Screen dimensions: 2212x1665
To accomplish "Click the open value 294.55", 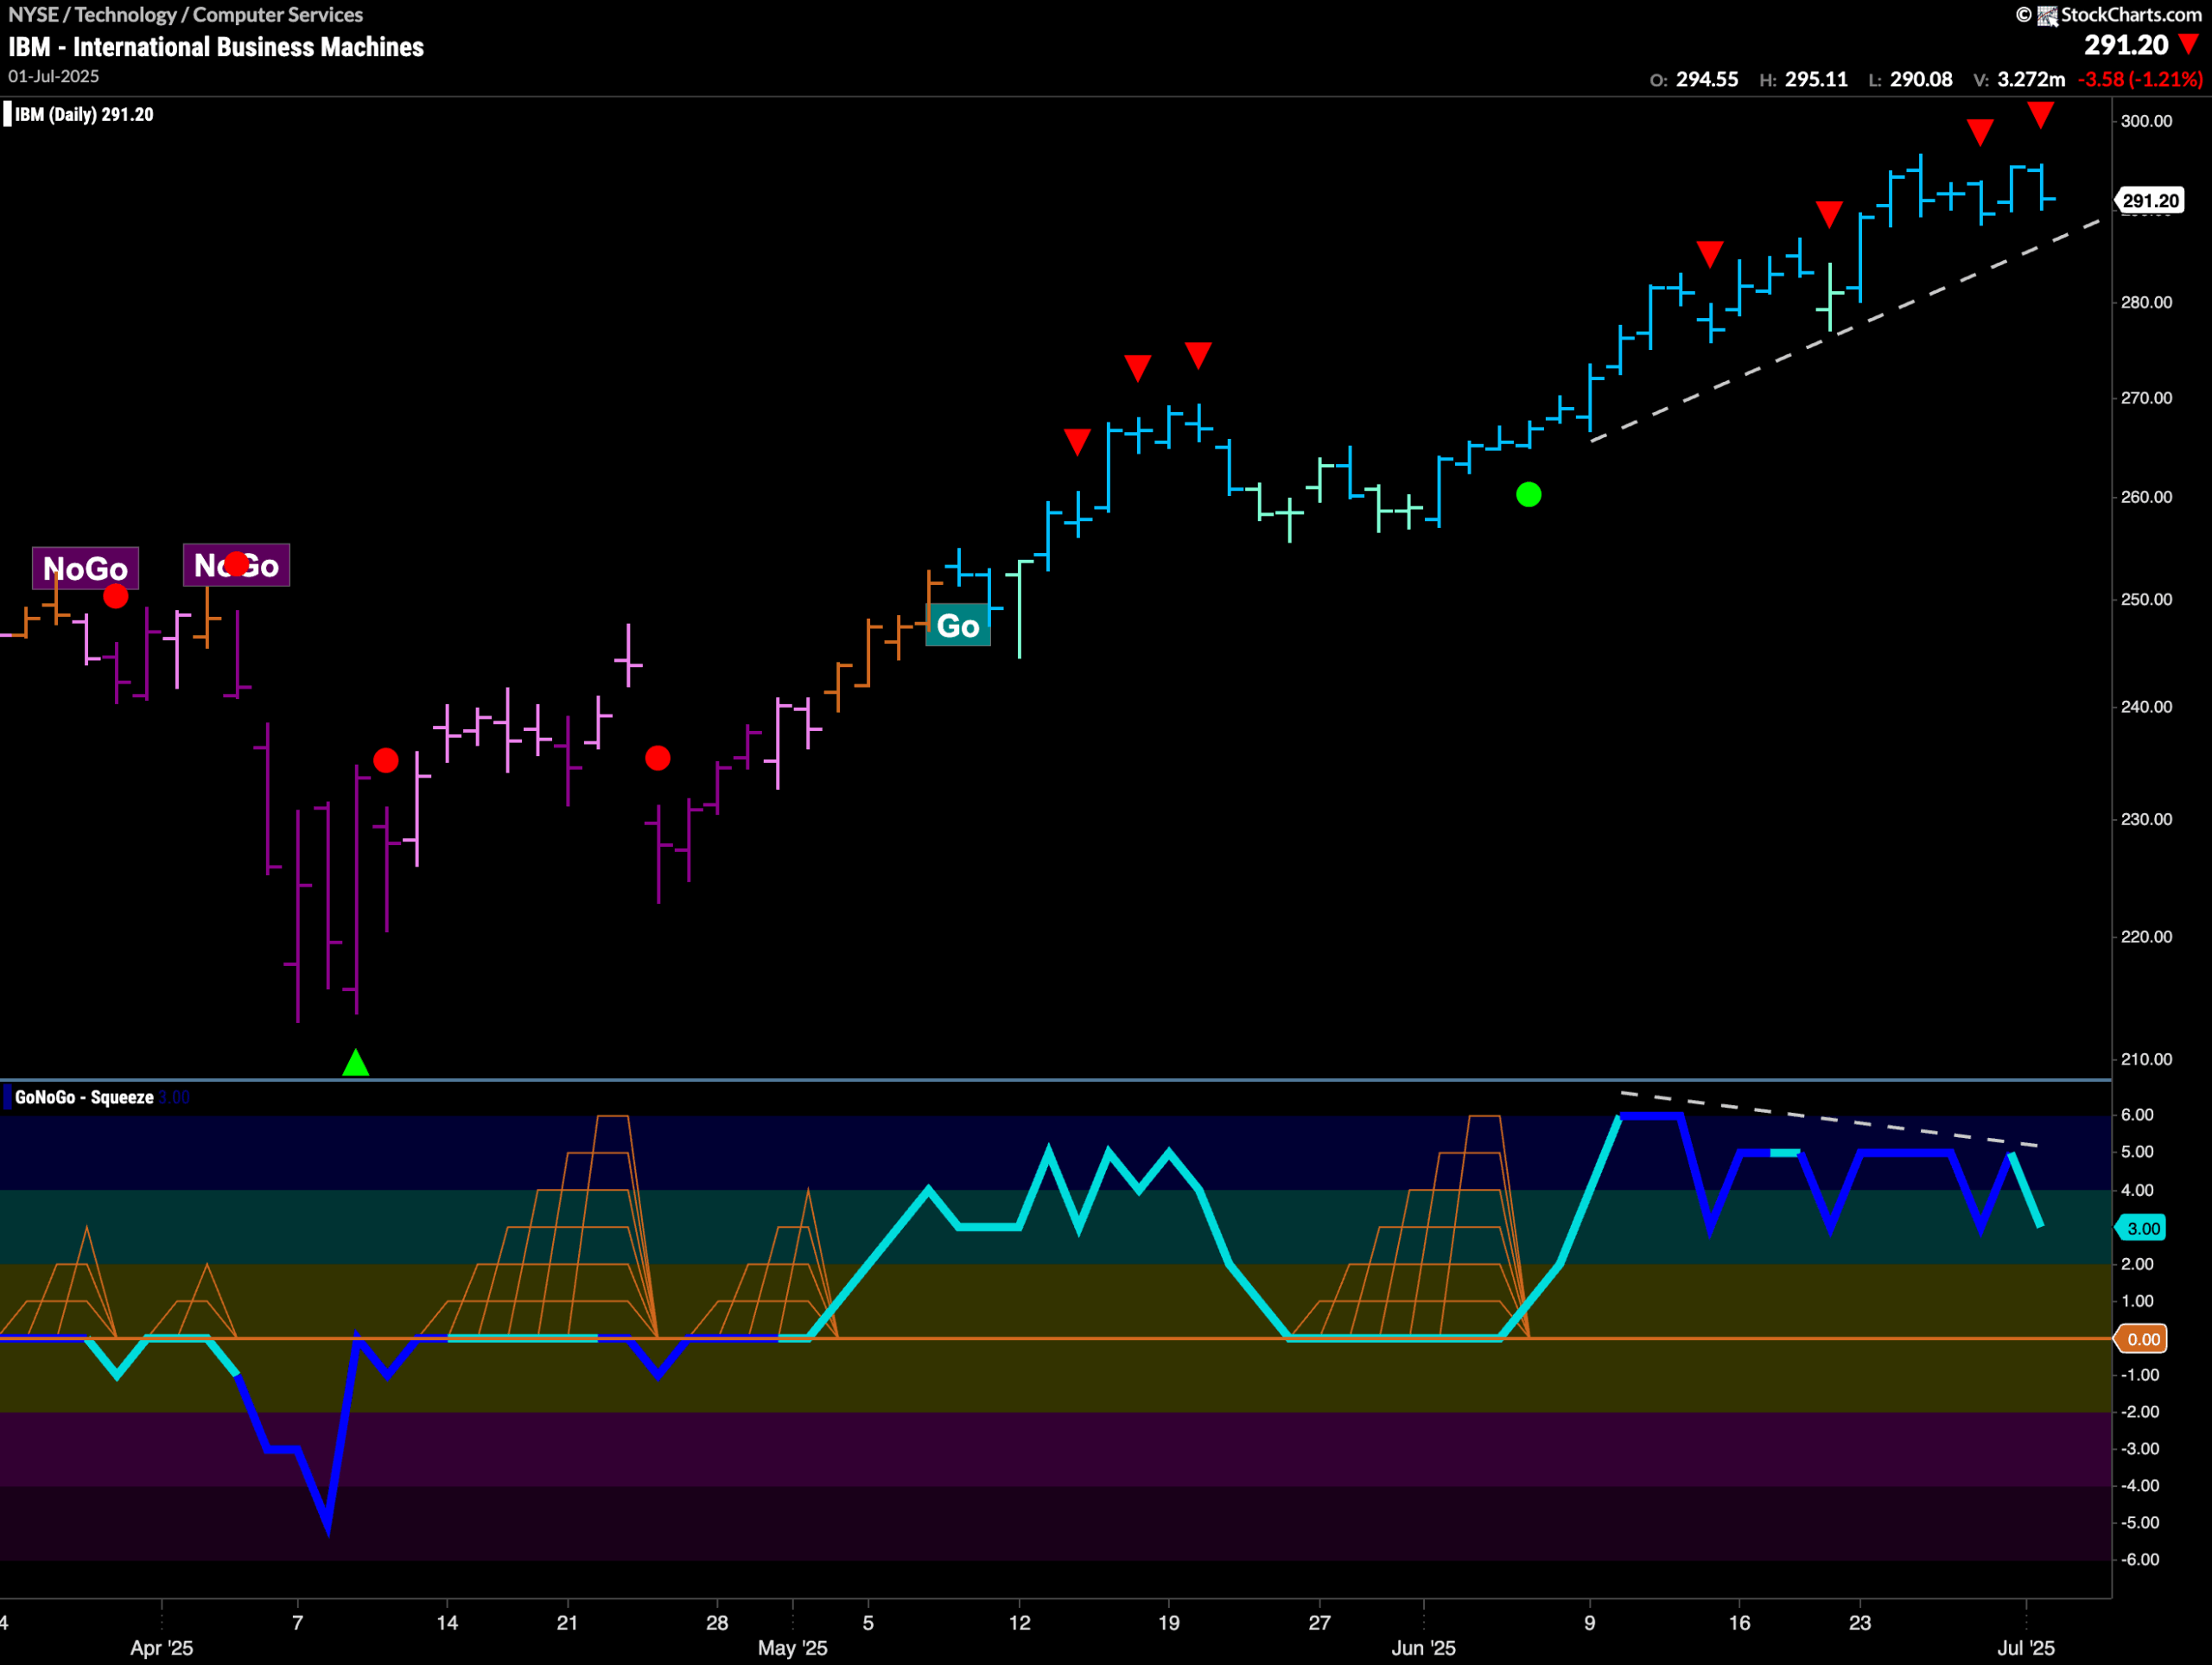I will point(1707,79).
